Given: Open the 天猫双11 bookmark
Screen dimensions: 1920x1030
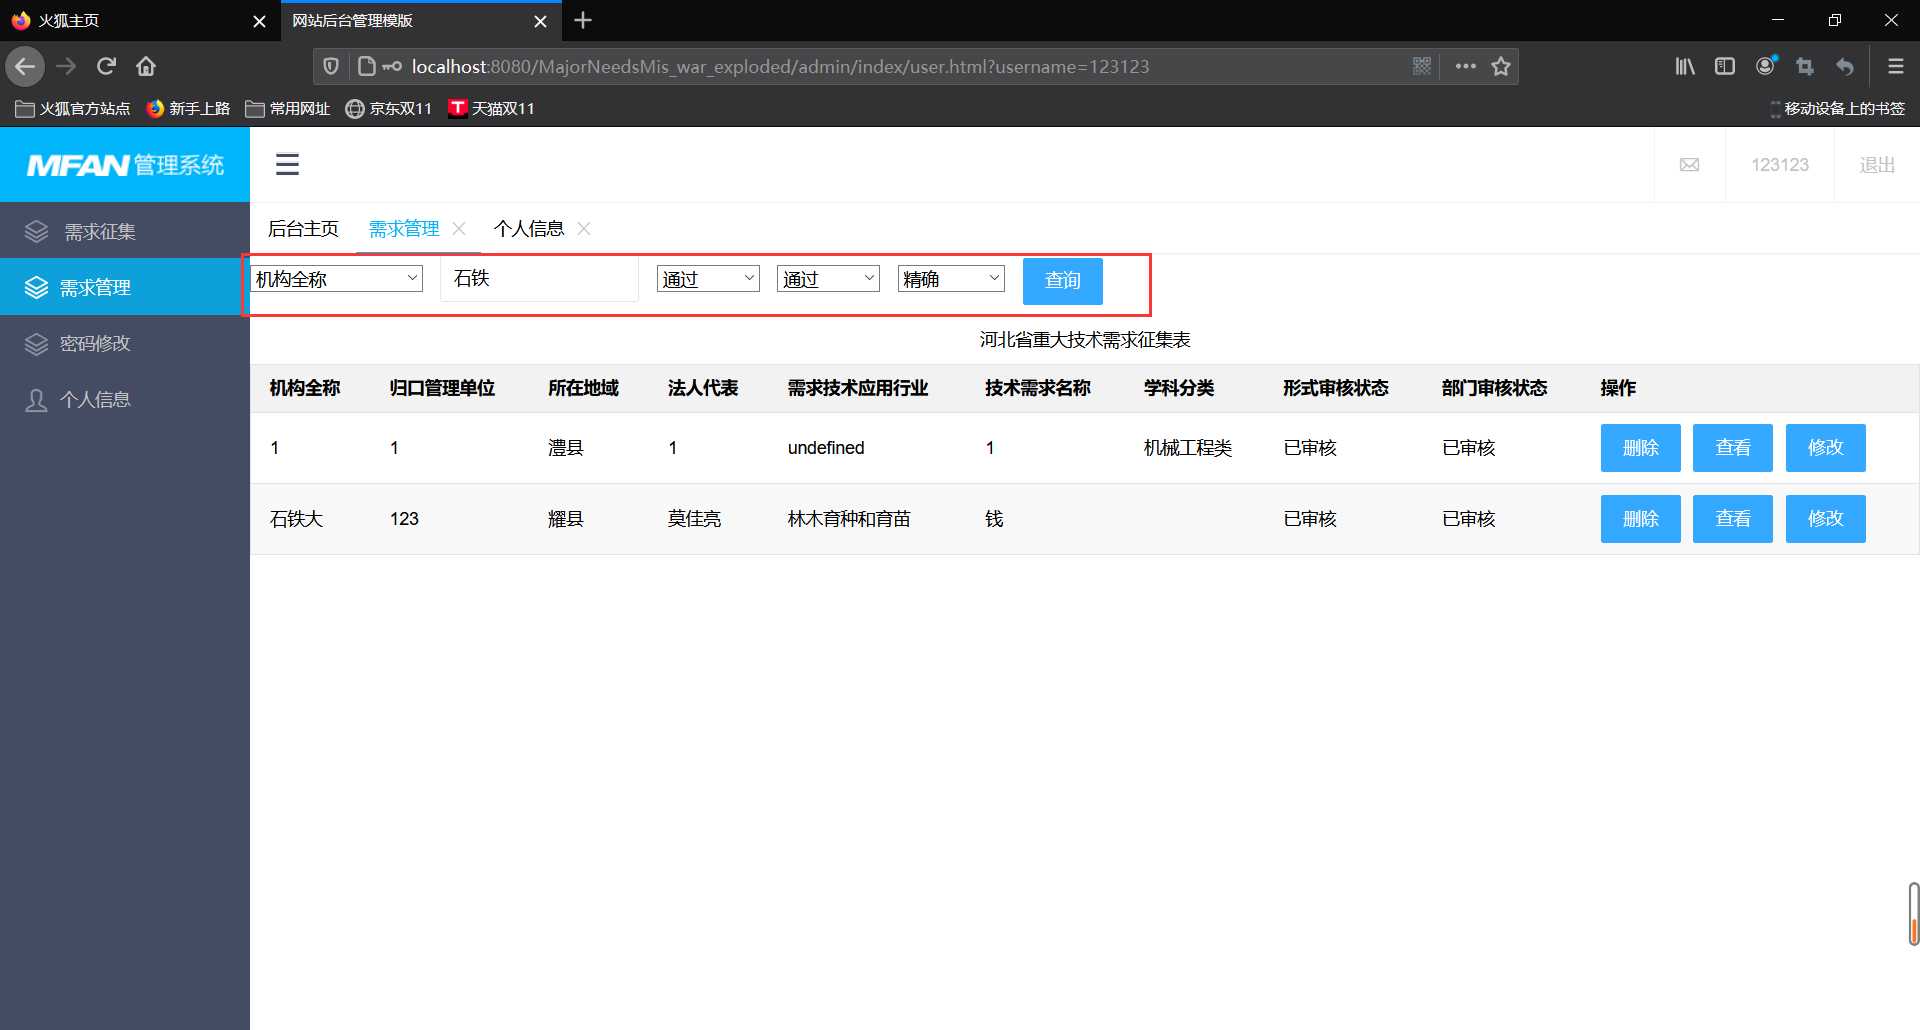Looking at the screenshot, I should 491,108.
